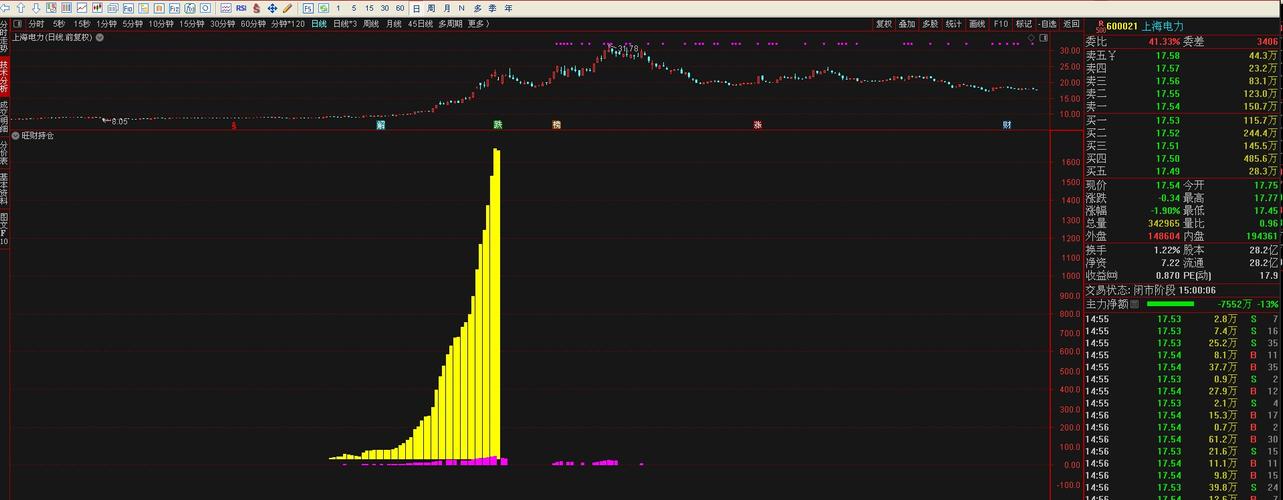This screenshot has width=1283, height=500.
Task: Click the 返回 return button
Action: pos(1071,23)
